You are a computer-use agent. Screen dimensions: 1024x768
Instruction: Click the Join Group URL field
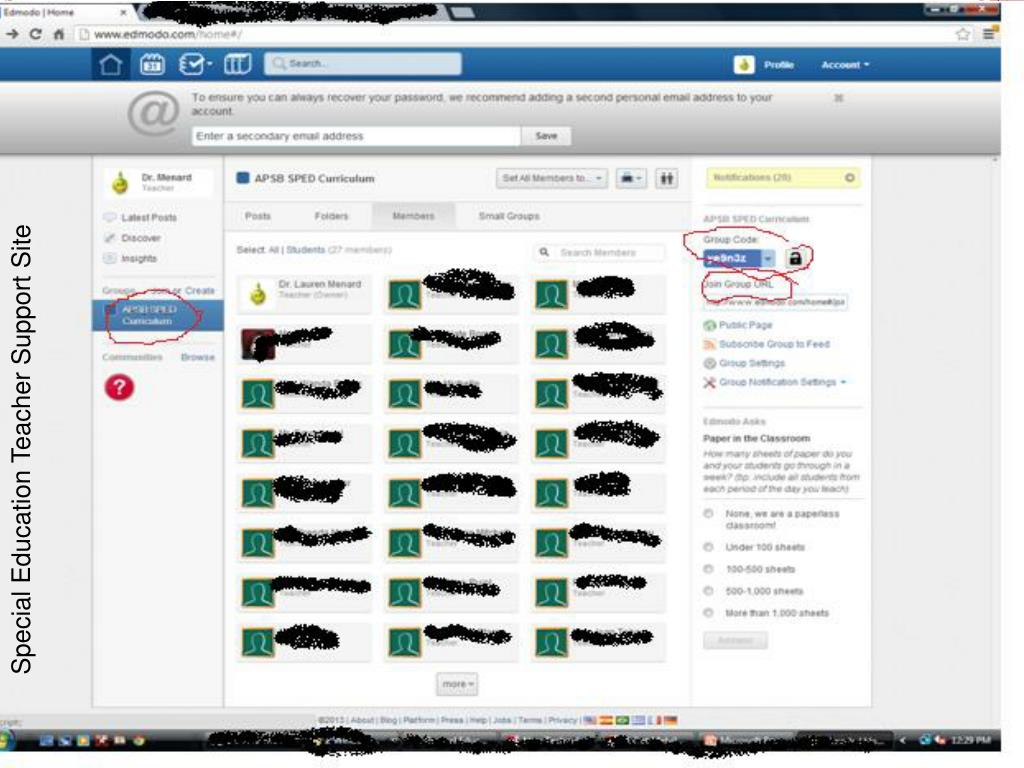pos(775,302)
